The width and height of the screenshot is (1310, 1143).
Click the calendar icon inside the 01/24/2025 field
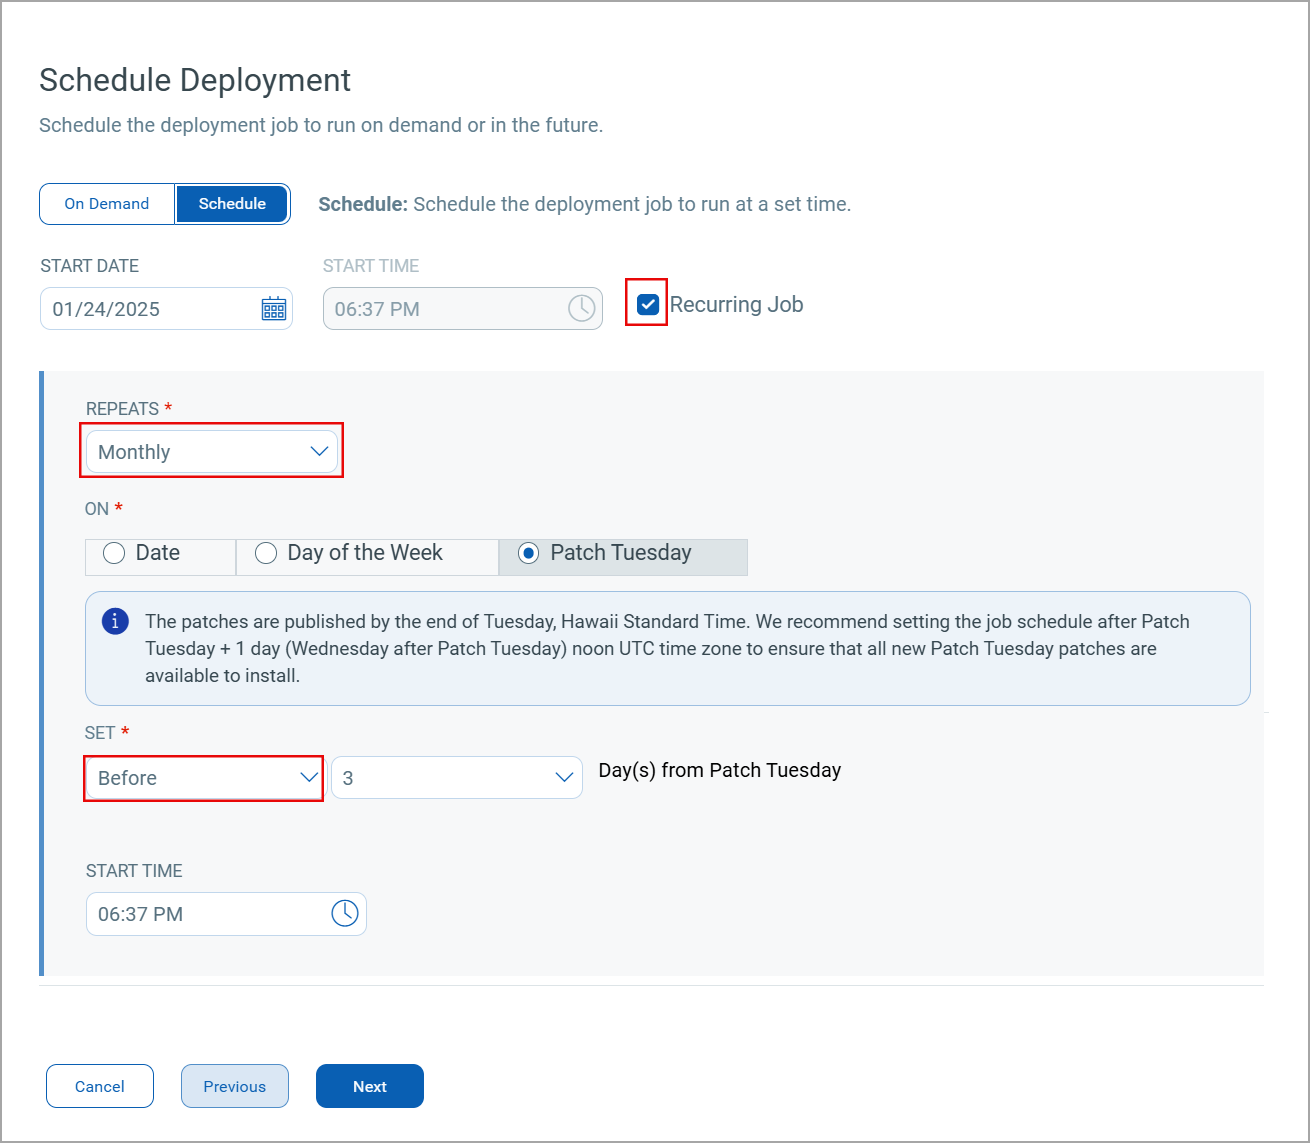coord(273,308)
